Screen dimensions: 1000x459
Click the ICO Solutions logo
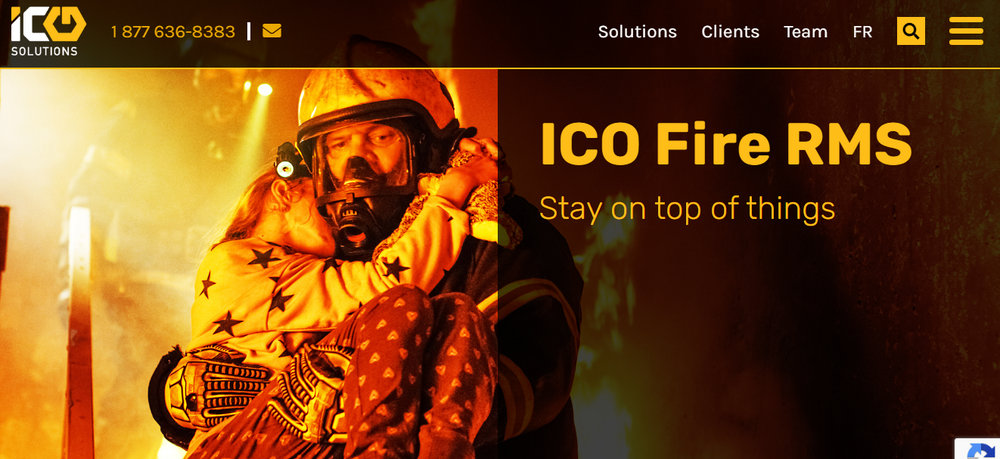pyautogui.click(x=48, y=31)
